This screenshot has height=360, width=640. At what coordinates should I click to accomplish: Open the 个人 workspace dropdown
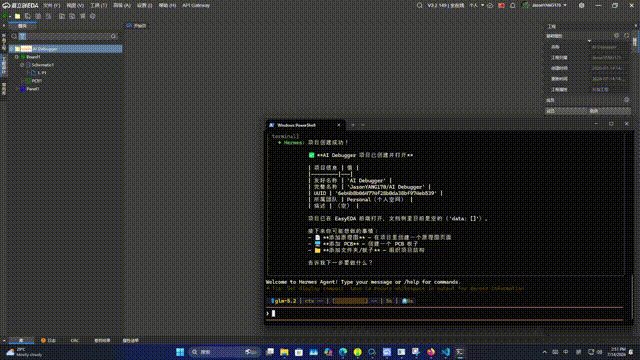click(x=476, y=5)
